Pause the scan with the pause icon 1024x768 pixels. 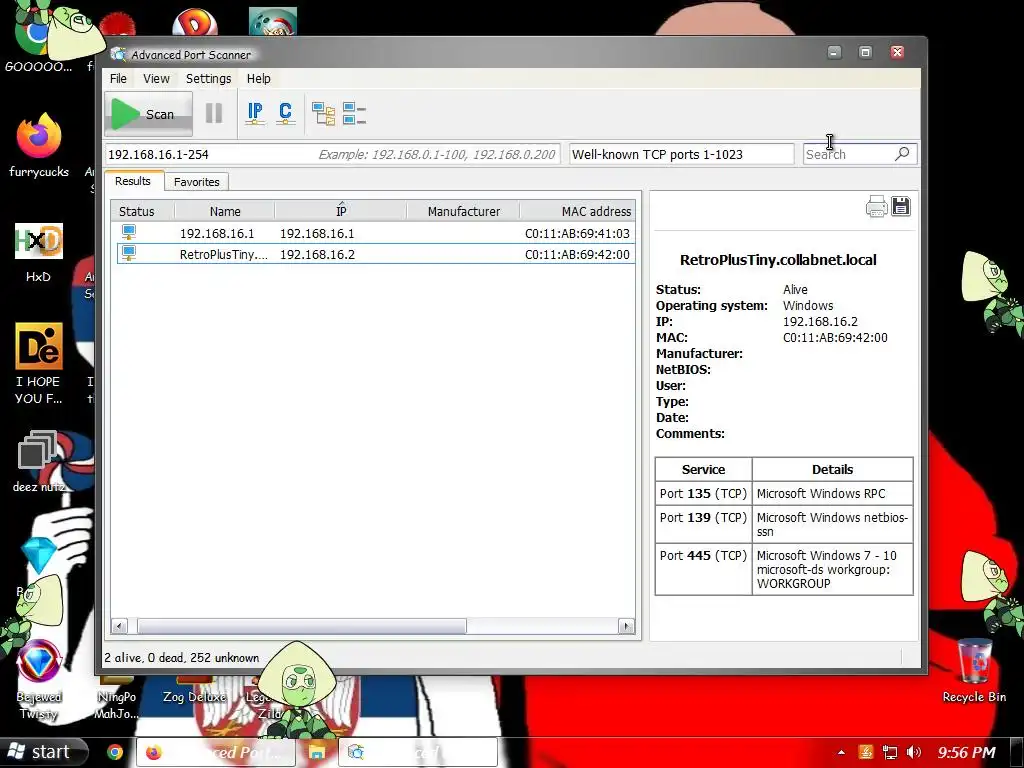pyautogui.click(x=214, y=114)
